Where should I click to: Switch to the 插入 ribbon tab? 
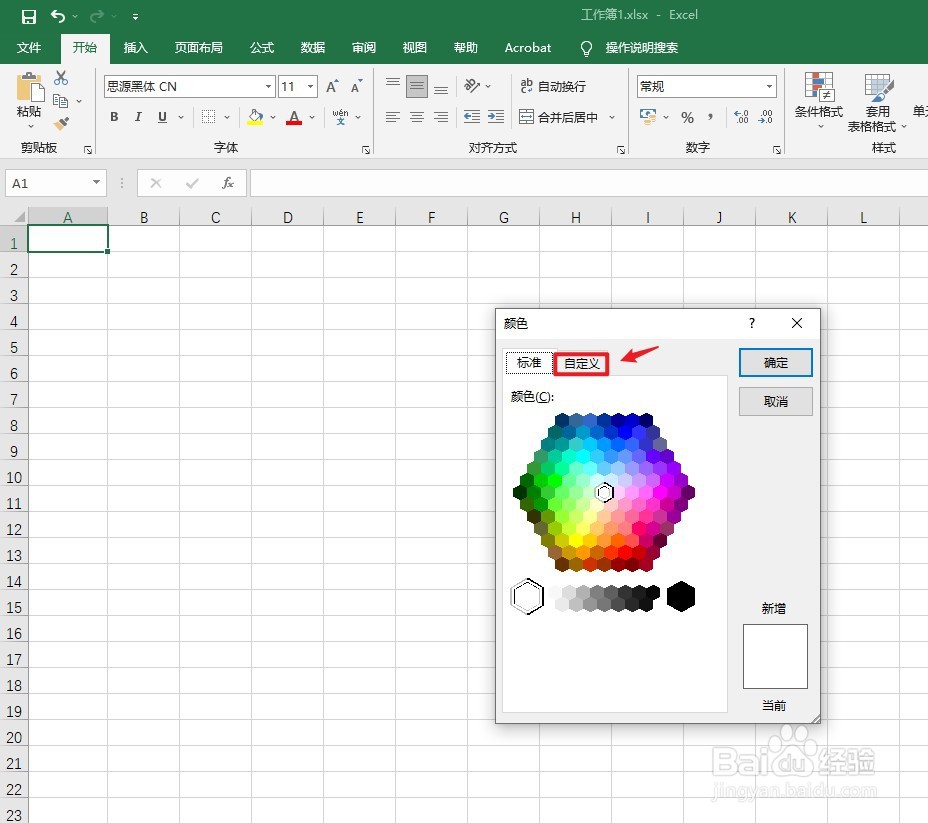(x=136, y=48)
